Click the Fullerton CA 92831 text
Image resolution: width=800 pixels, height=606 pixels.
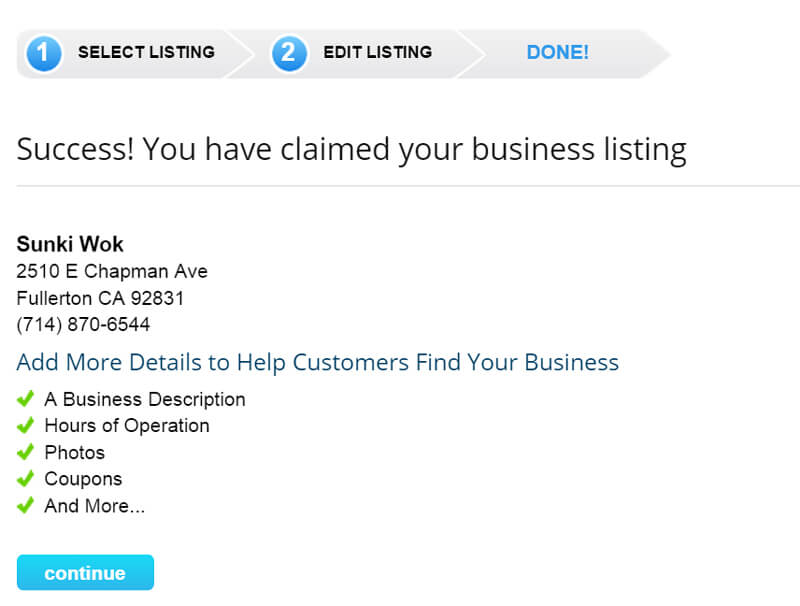tap(100, 298)
